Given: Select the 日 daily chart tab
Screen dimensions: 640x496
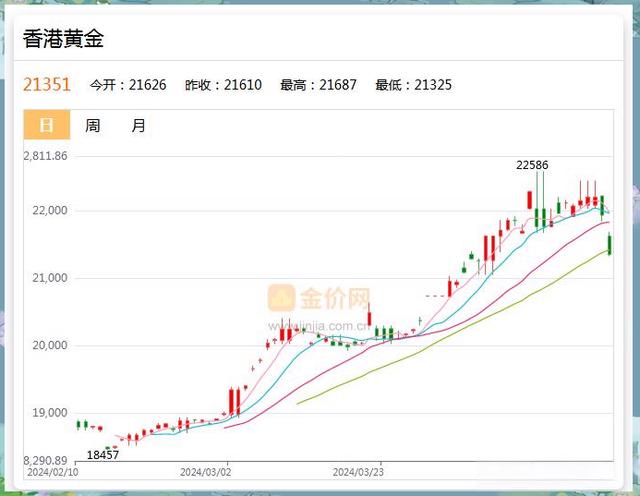Looking at the screenshot, I should [x=47, y=125].
